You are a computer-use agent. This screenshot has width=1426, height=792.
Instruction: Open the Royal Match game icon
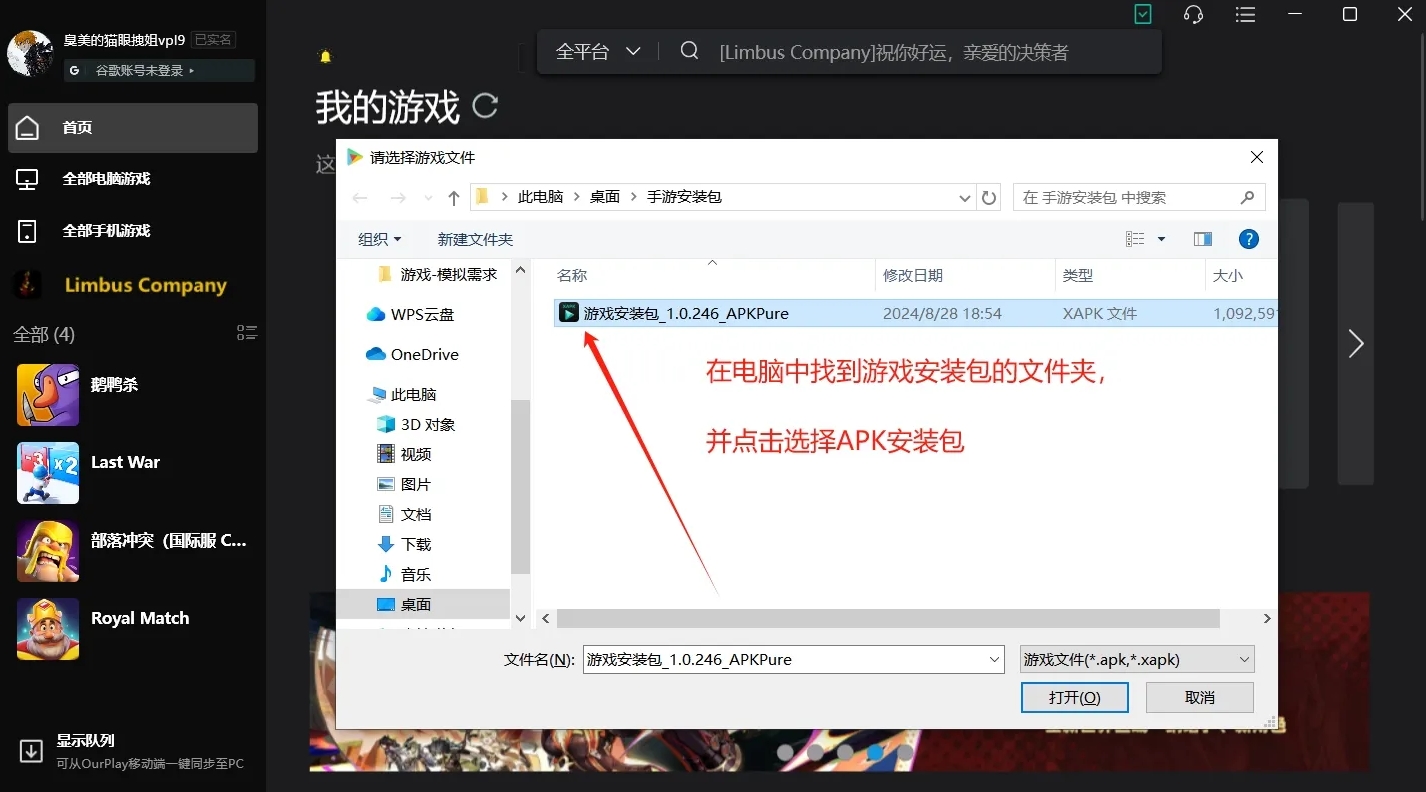(x=48, y=629)
